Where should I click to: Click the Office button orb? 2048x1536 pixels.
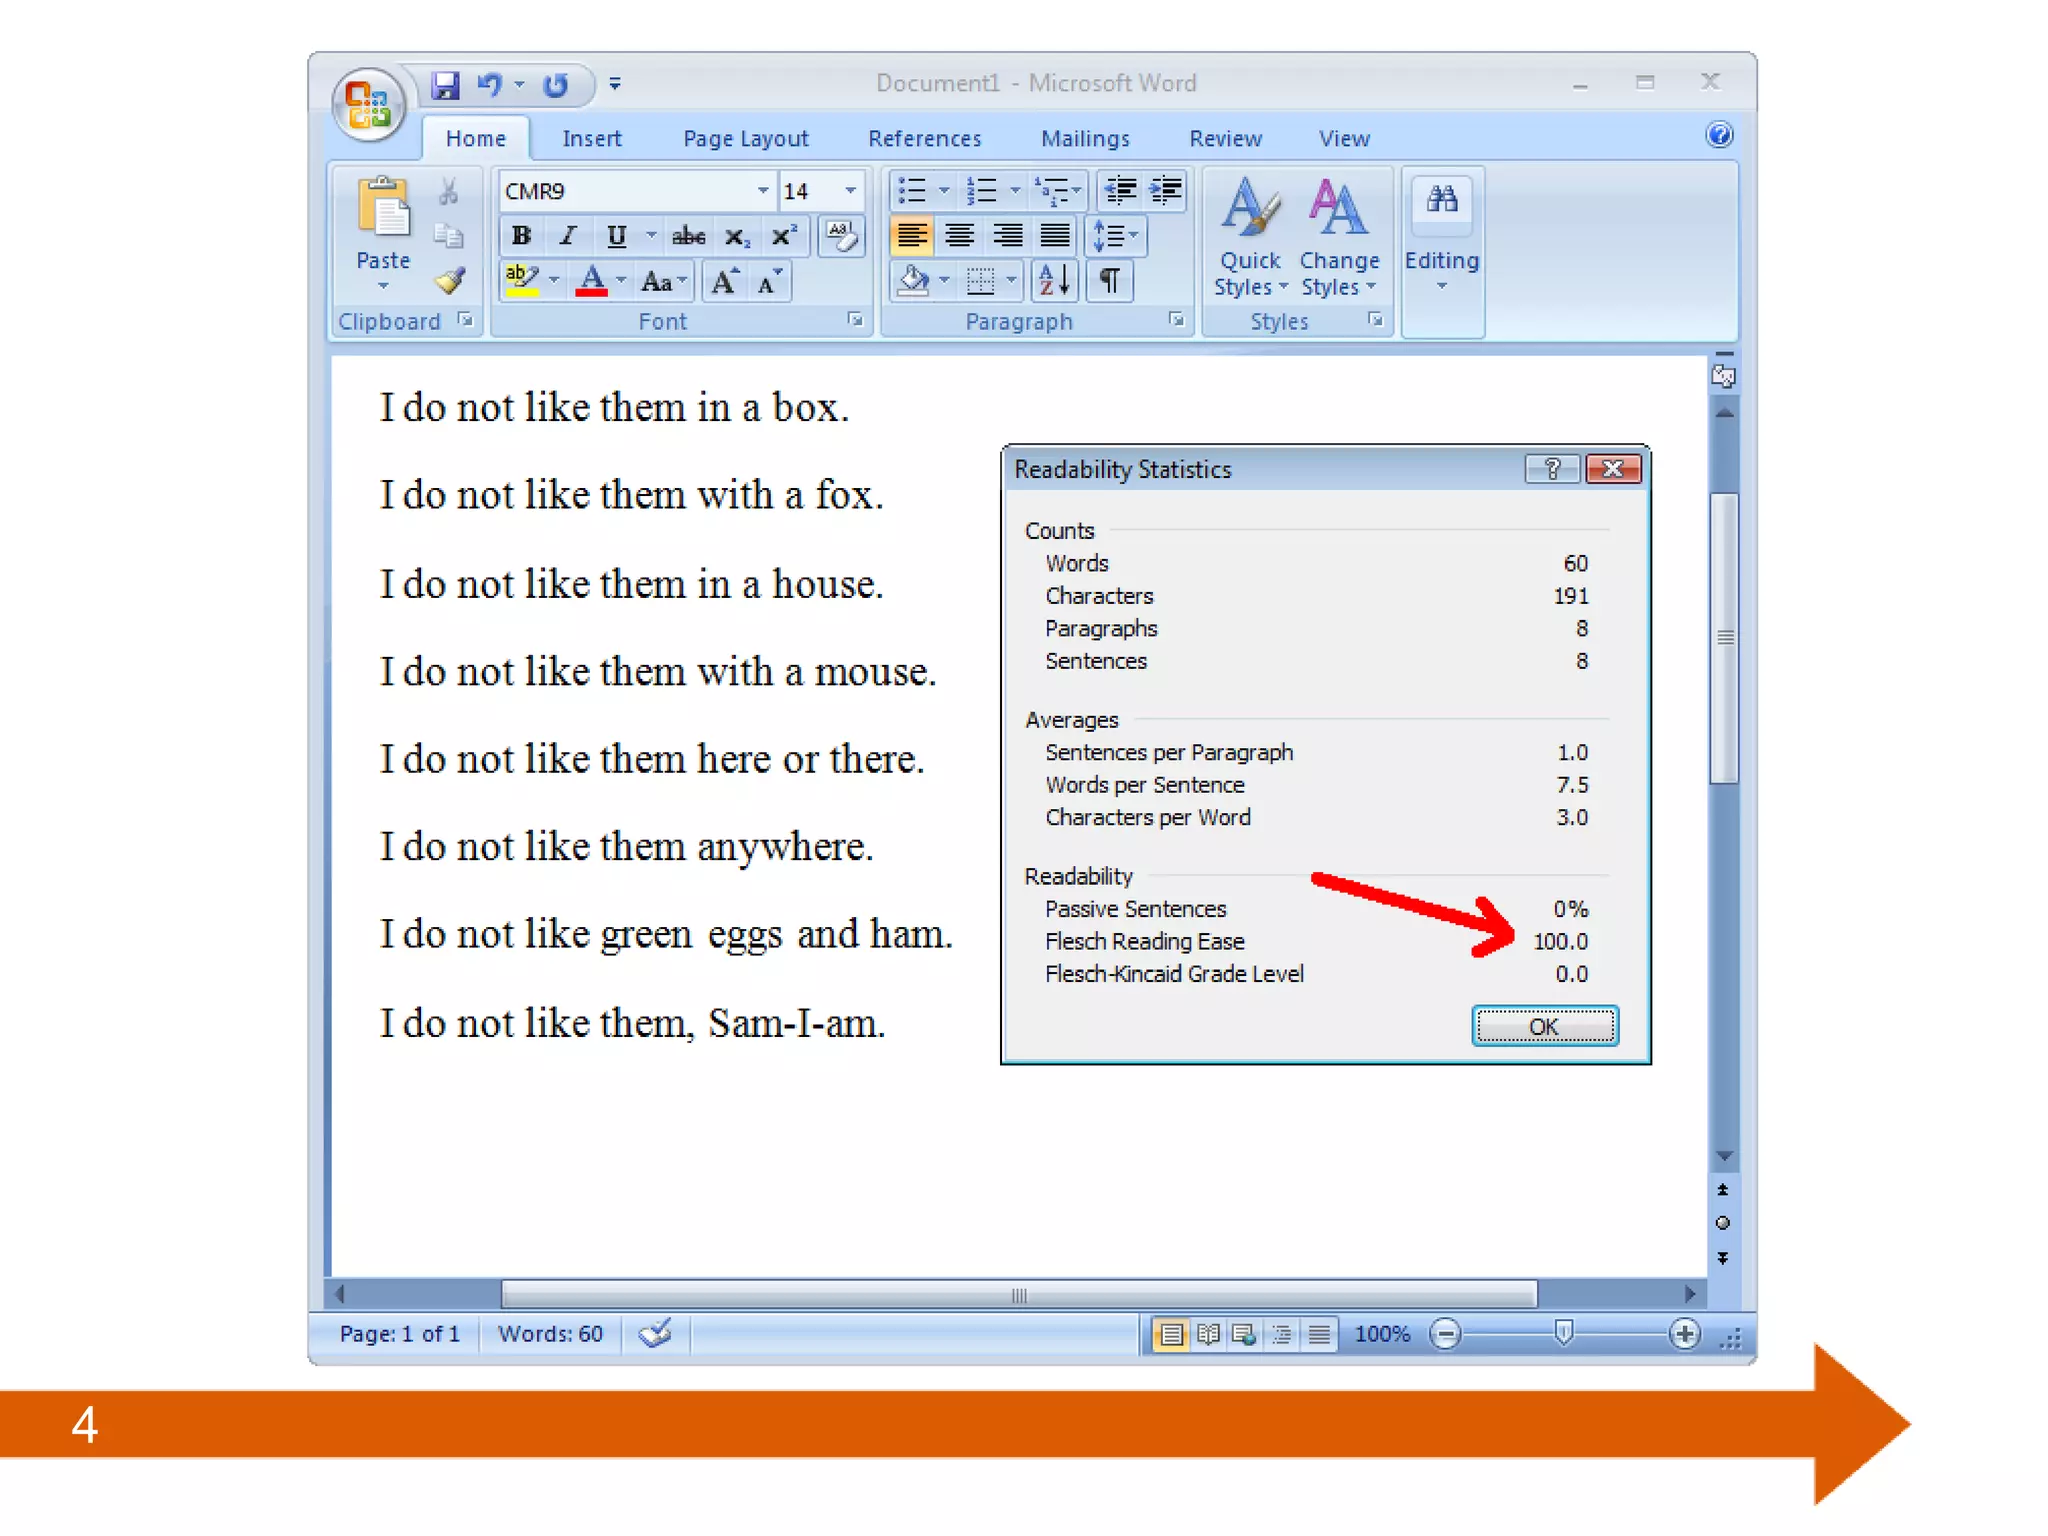click(368, 104)
